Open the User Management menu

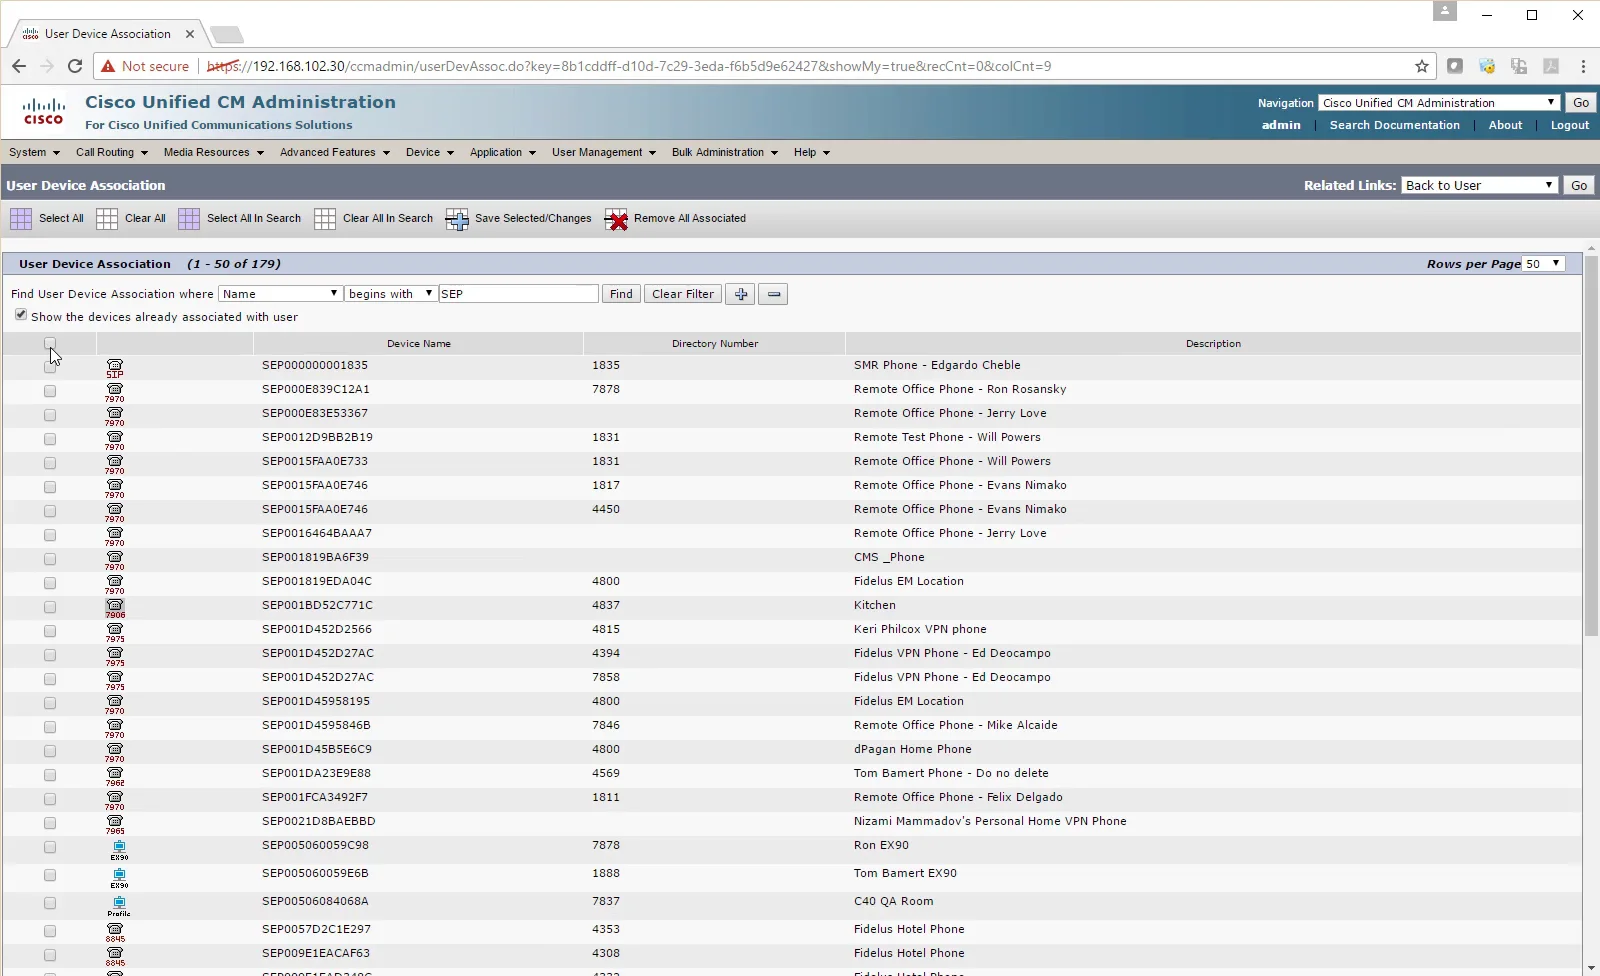[x=603, y=152]
